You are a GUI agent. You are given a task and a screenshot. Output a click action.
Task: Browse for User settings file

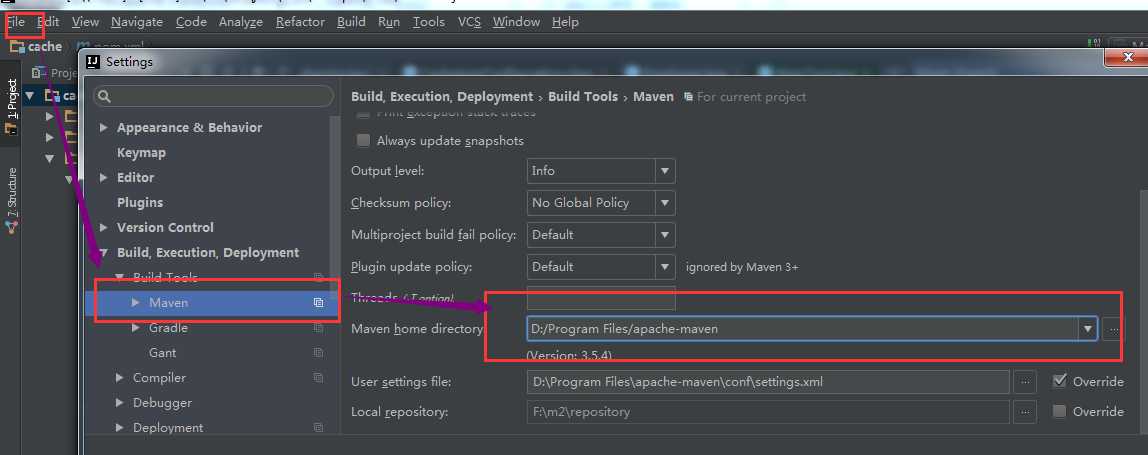pos(1025,382)
